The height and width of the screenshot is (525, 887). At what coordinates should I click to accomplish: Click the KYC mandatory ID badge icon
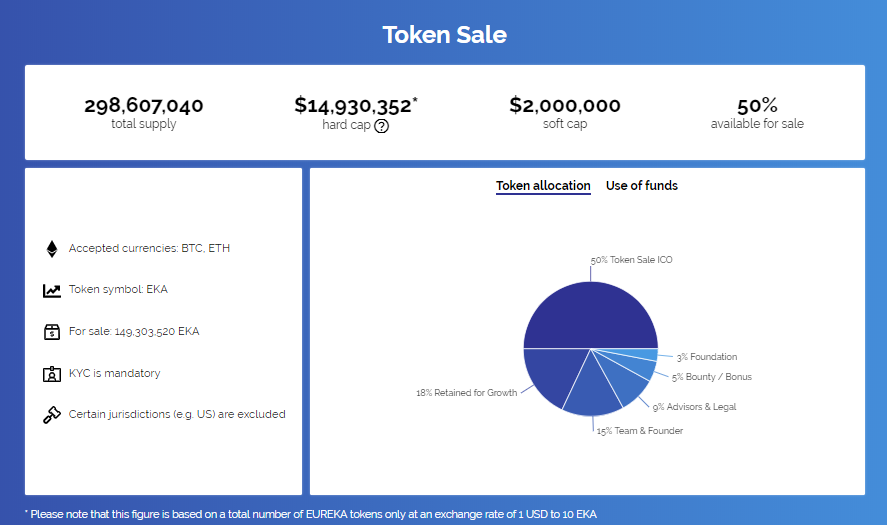point(52,374)
